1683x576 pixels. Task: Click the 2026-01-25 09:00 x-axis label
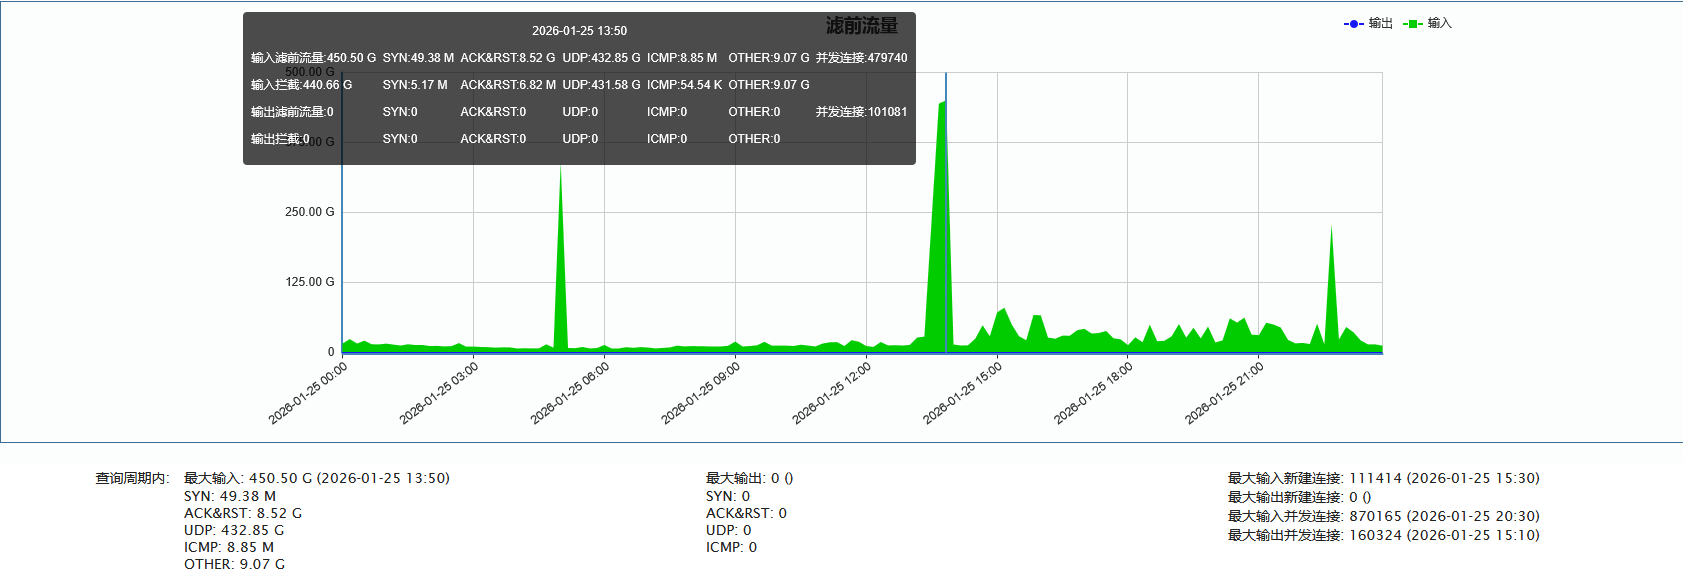tap(701, 393)
